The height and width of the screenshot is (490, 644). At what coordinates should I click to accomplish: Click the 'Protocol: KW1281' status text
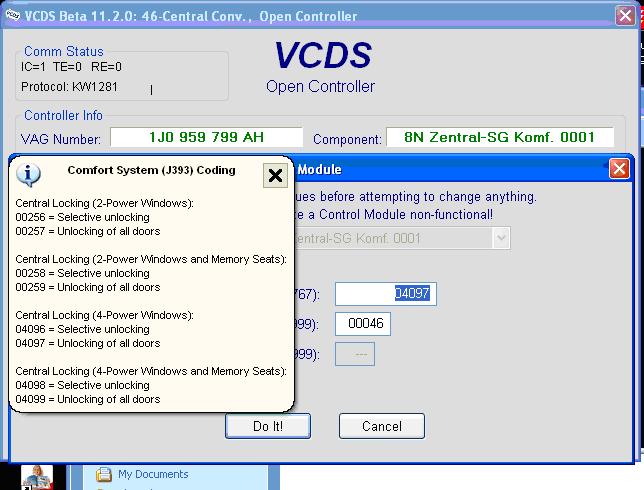[69, 87]
